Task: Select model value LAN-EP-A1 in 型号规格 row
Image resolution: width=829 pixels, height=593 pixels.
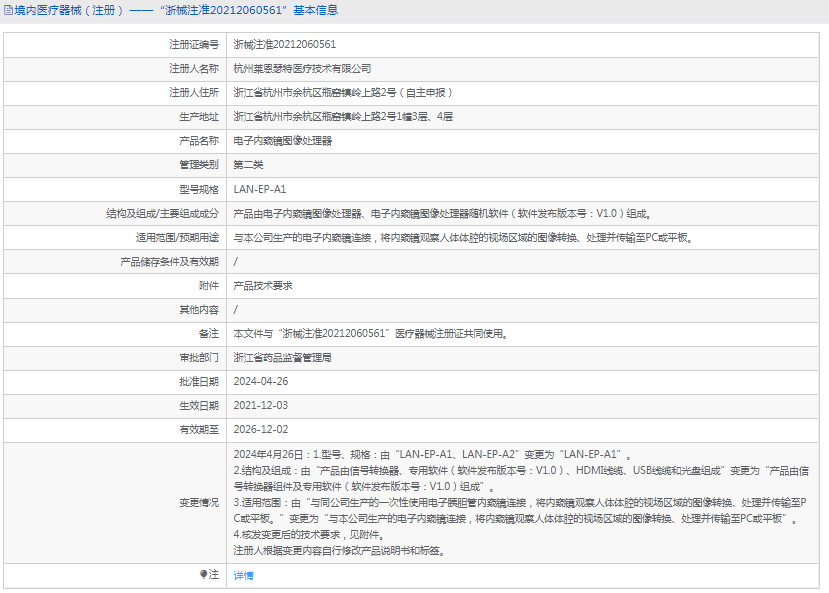Action: pos(260,189)
